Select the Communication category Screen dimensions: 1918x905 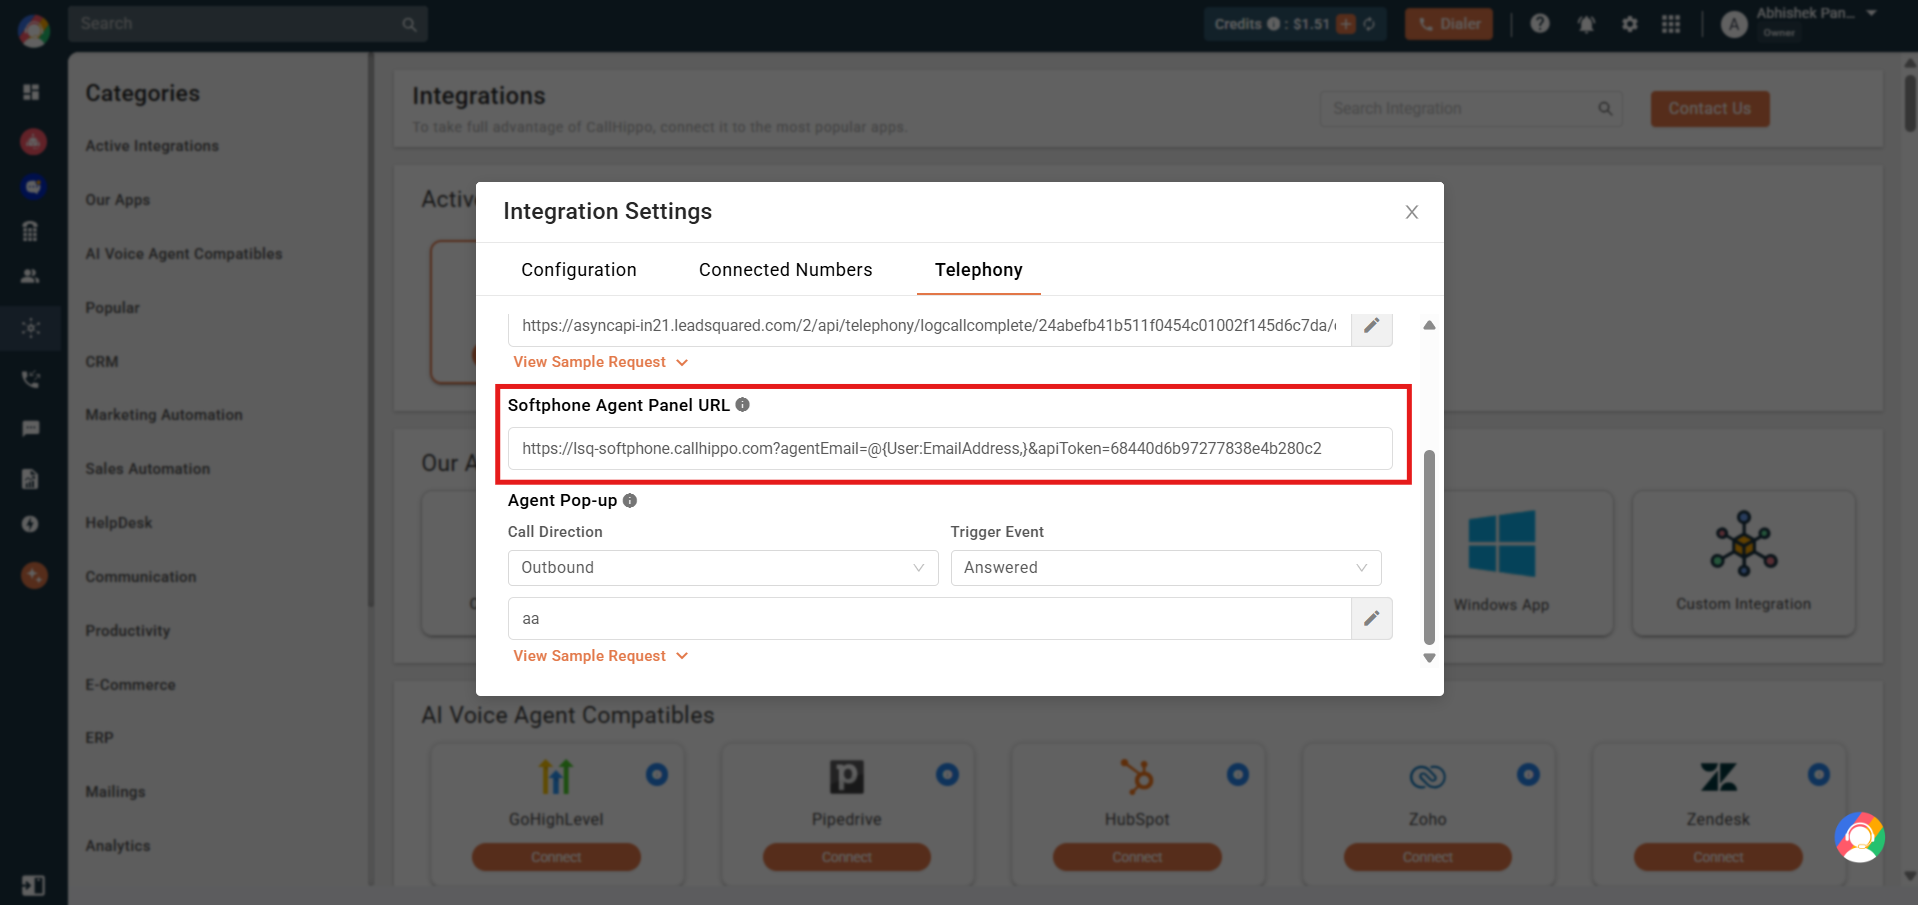[141, 577]
